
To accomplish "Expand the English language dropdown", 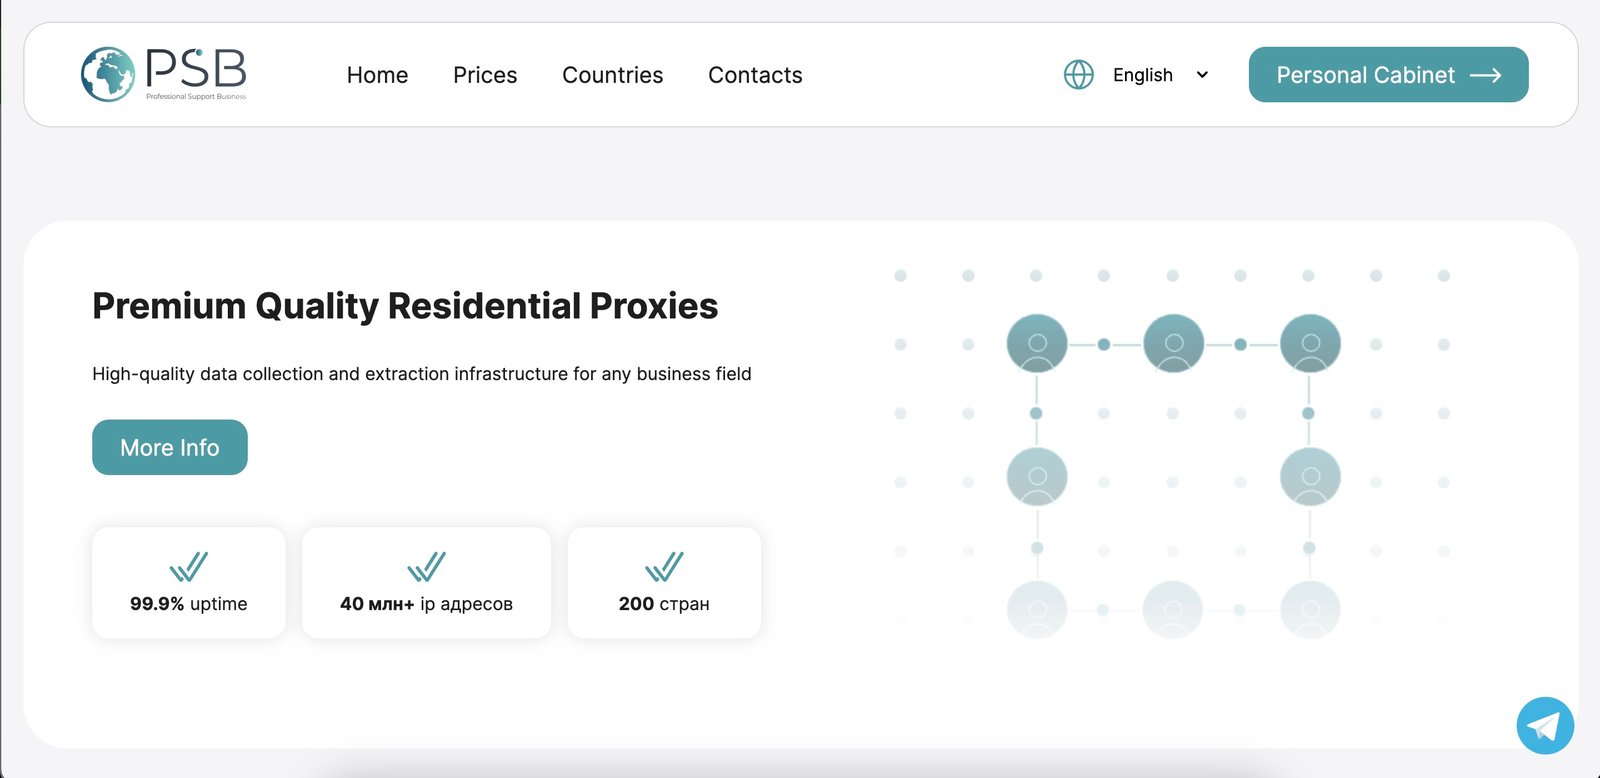I will 1143,75.
